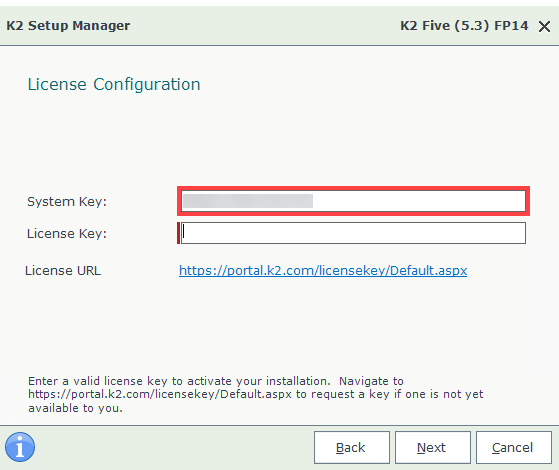
Task: Go back with the Back button
Action: (352, 448)
